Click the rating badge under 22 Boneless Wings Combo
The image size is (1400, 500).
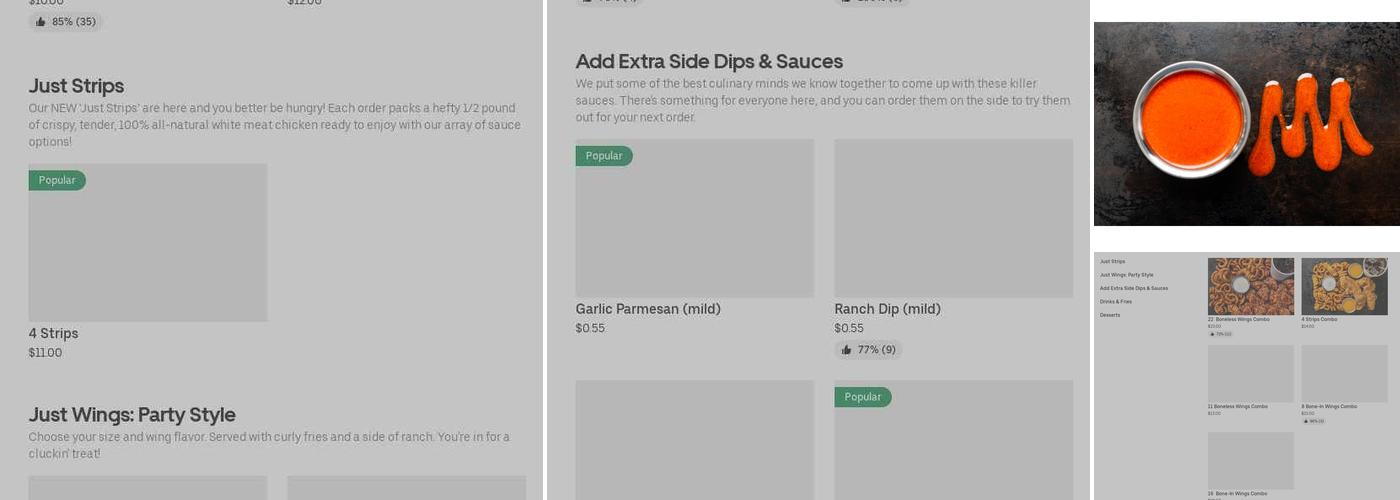pos(1220,334)
